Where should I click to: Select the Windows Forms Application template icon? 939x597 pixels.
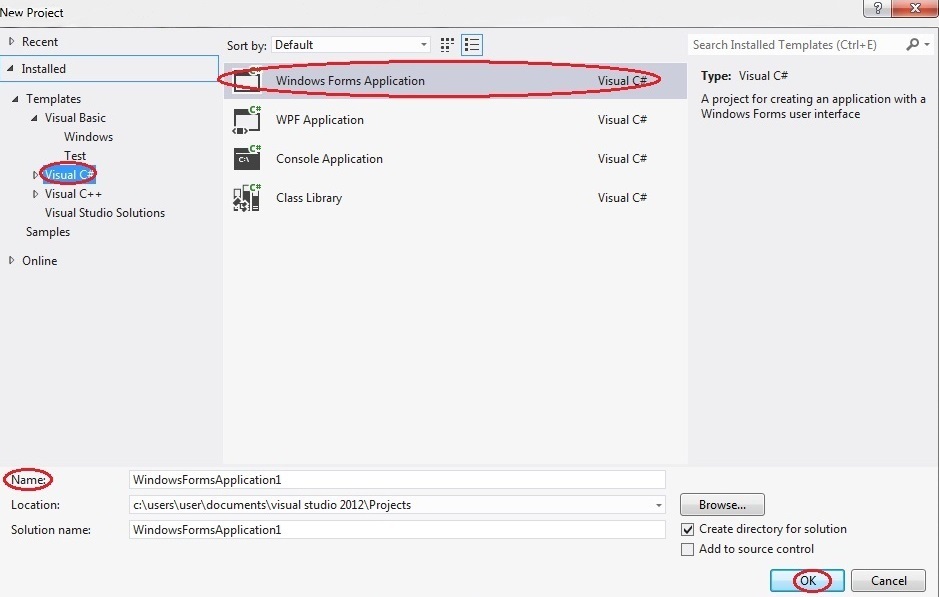click(246, 81)
